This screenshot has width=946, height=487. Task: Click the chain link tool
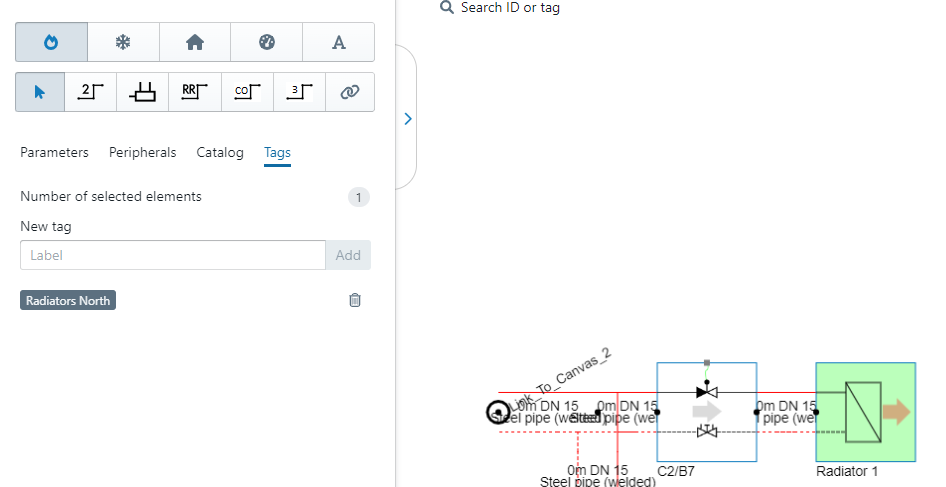[x=349, y=92]
